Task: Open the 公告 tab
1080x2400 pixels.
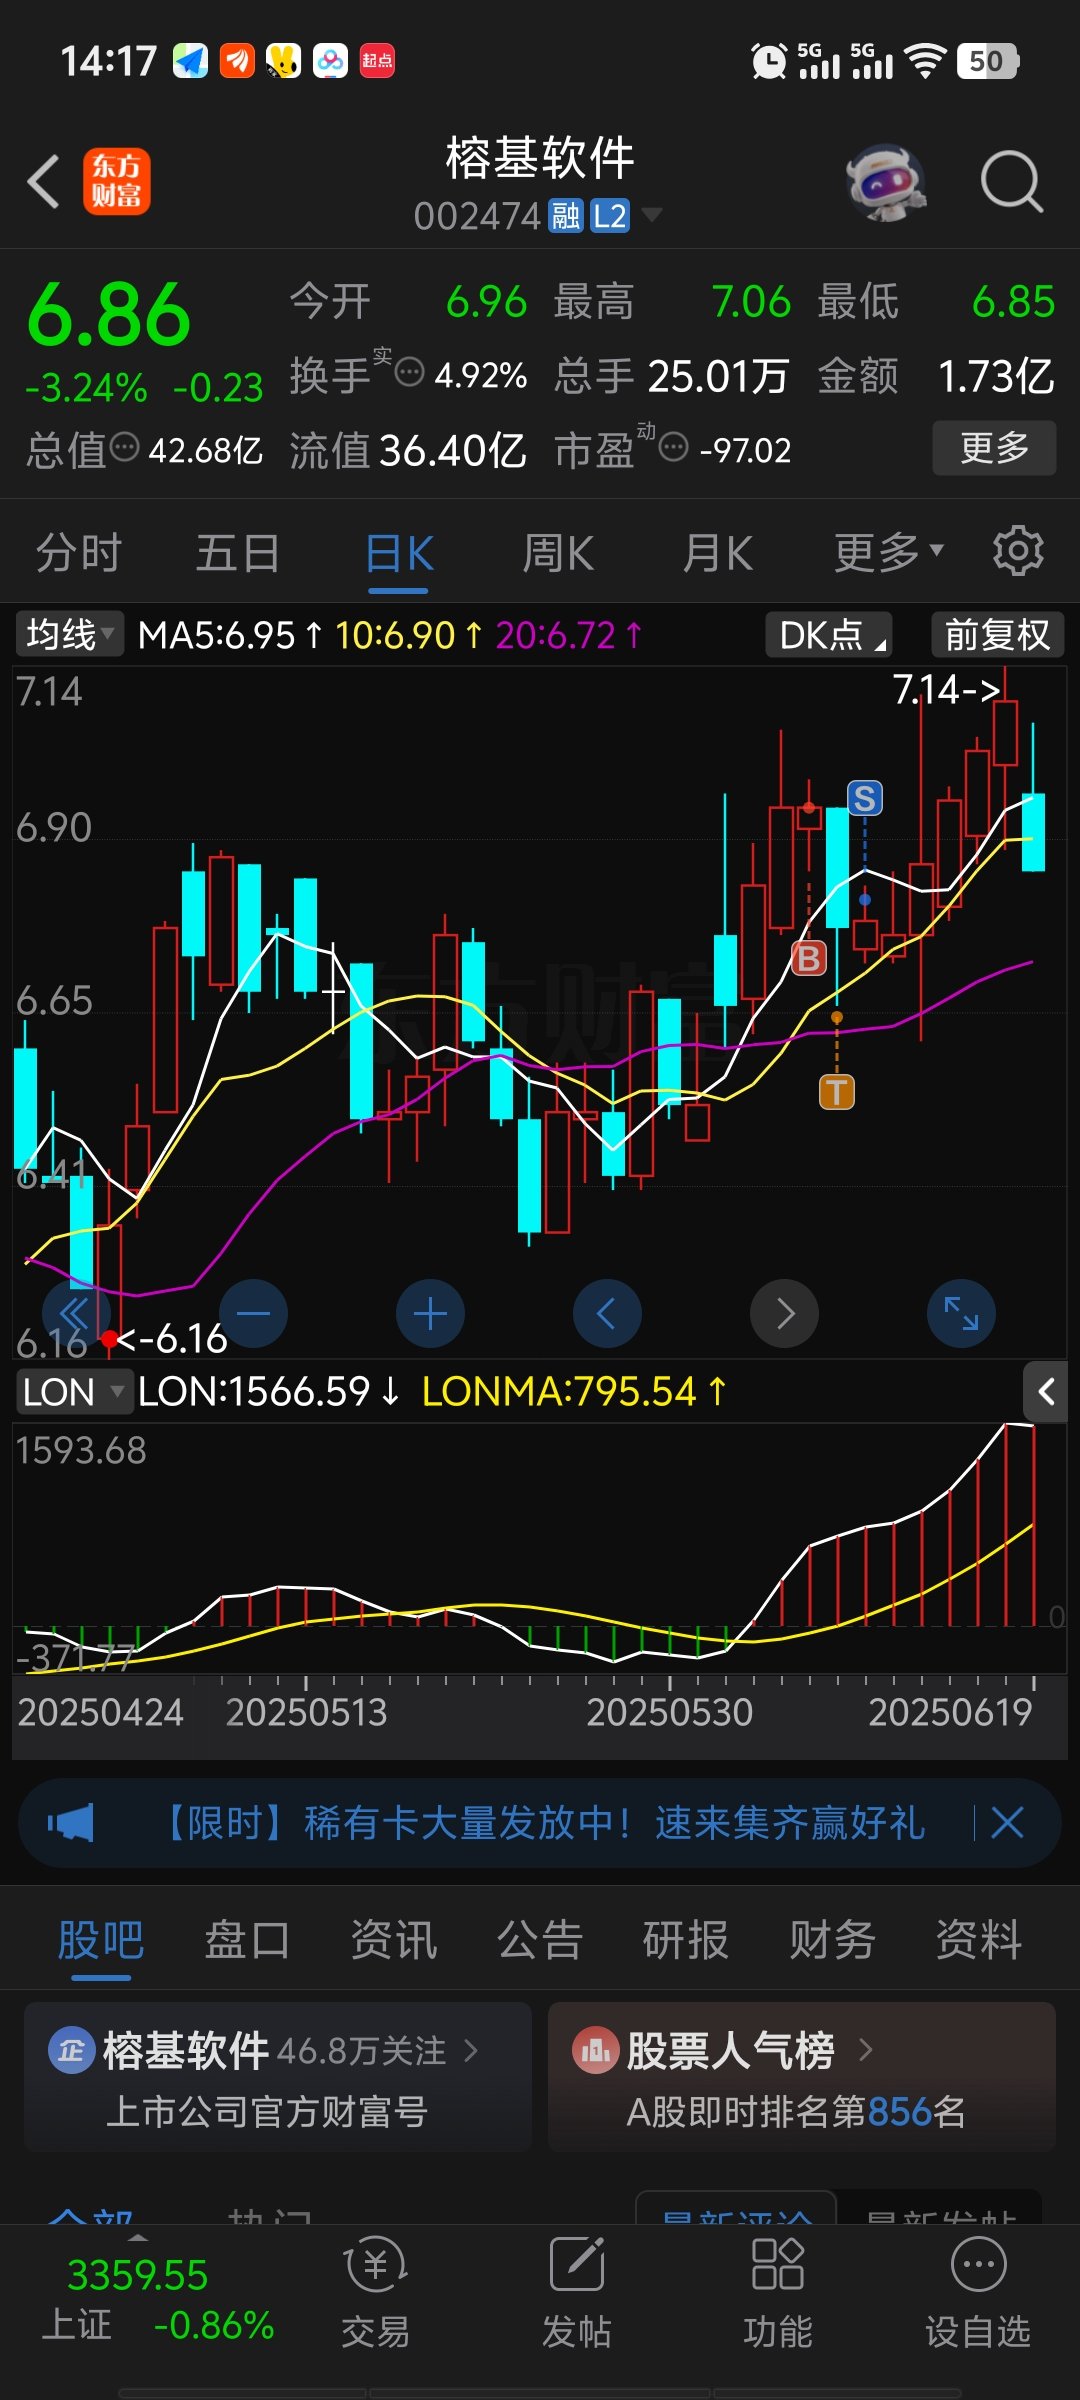Action: [540, 1940]
